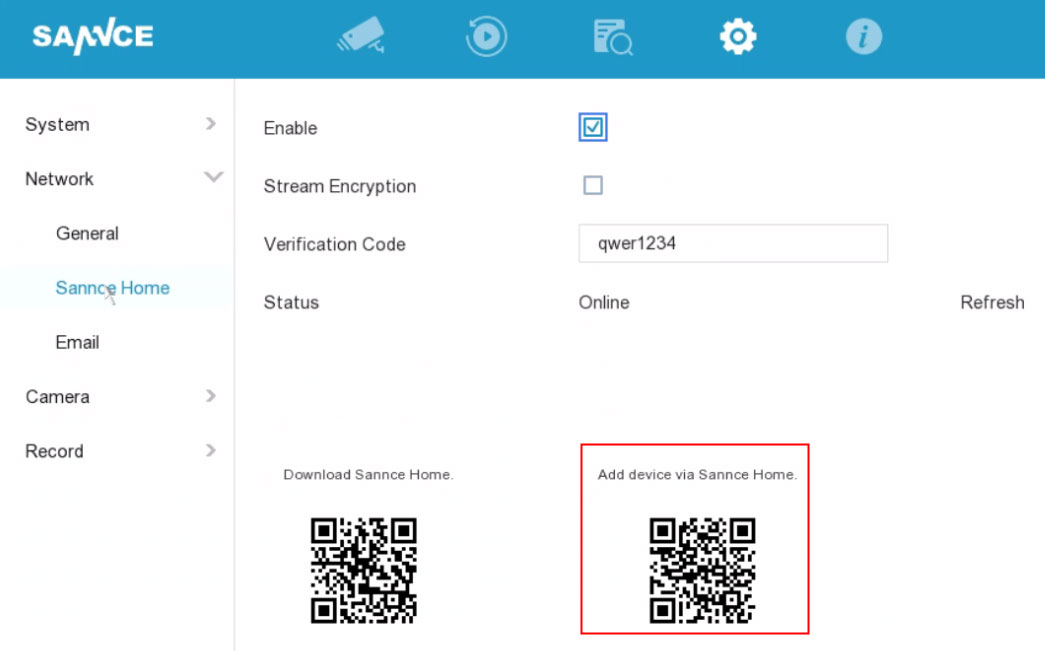
Task: Open the settings gear icon
Action: pyautogui.click(x=738, y=38)
